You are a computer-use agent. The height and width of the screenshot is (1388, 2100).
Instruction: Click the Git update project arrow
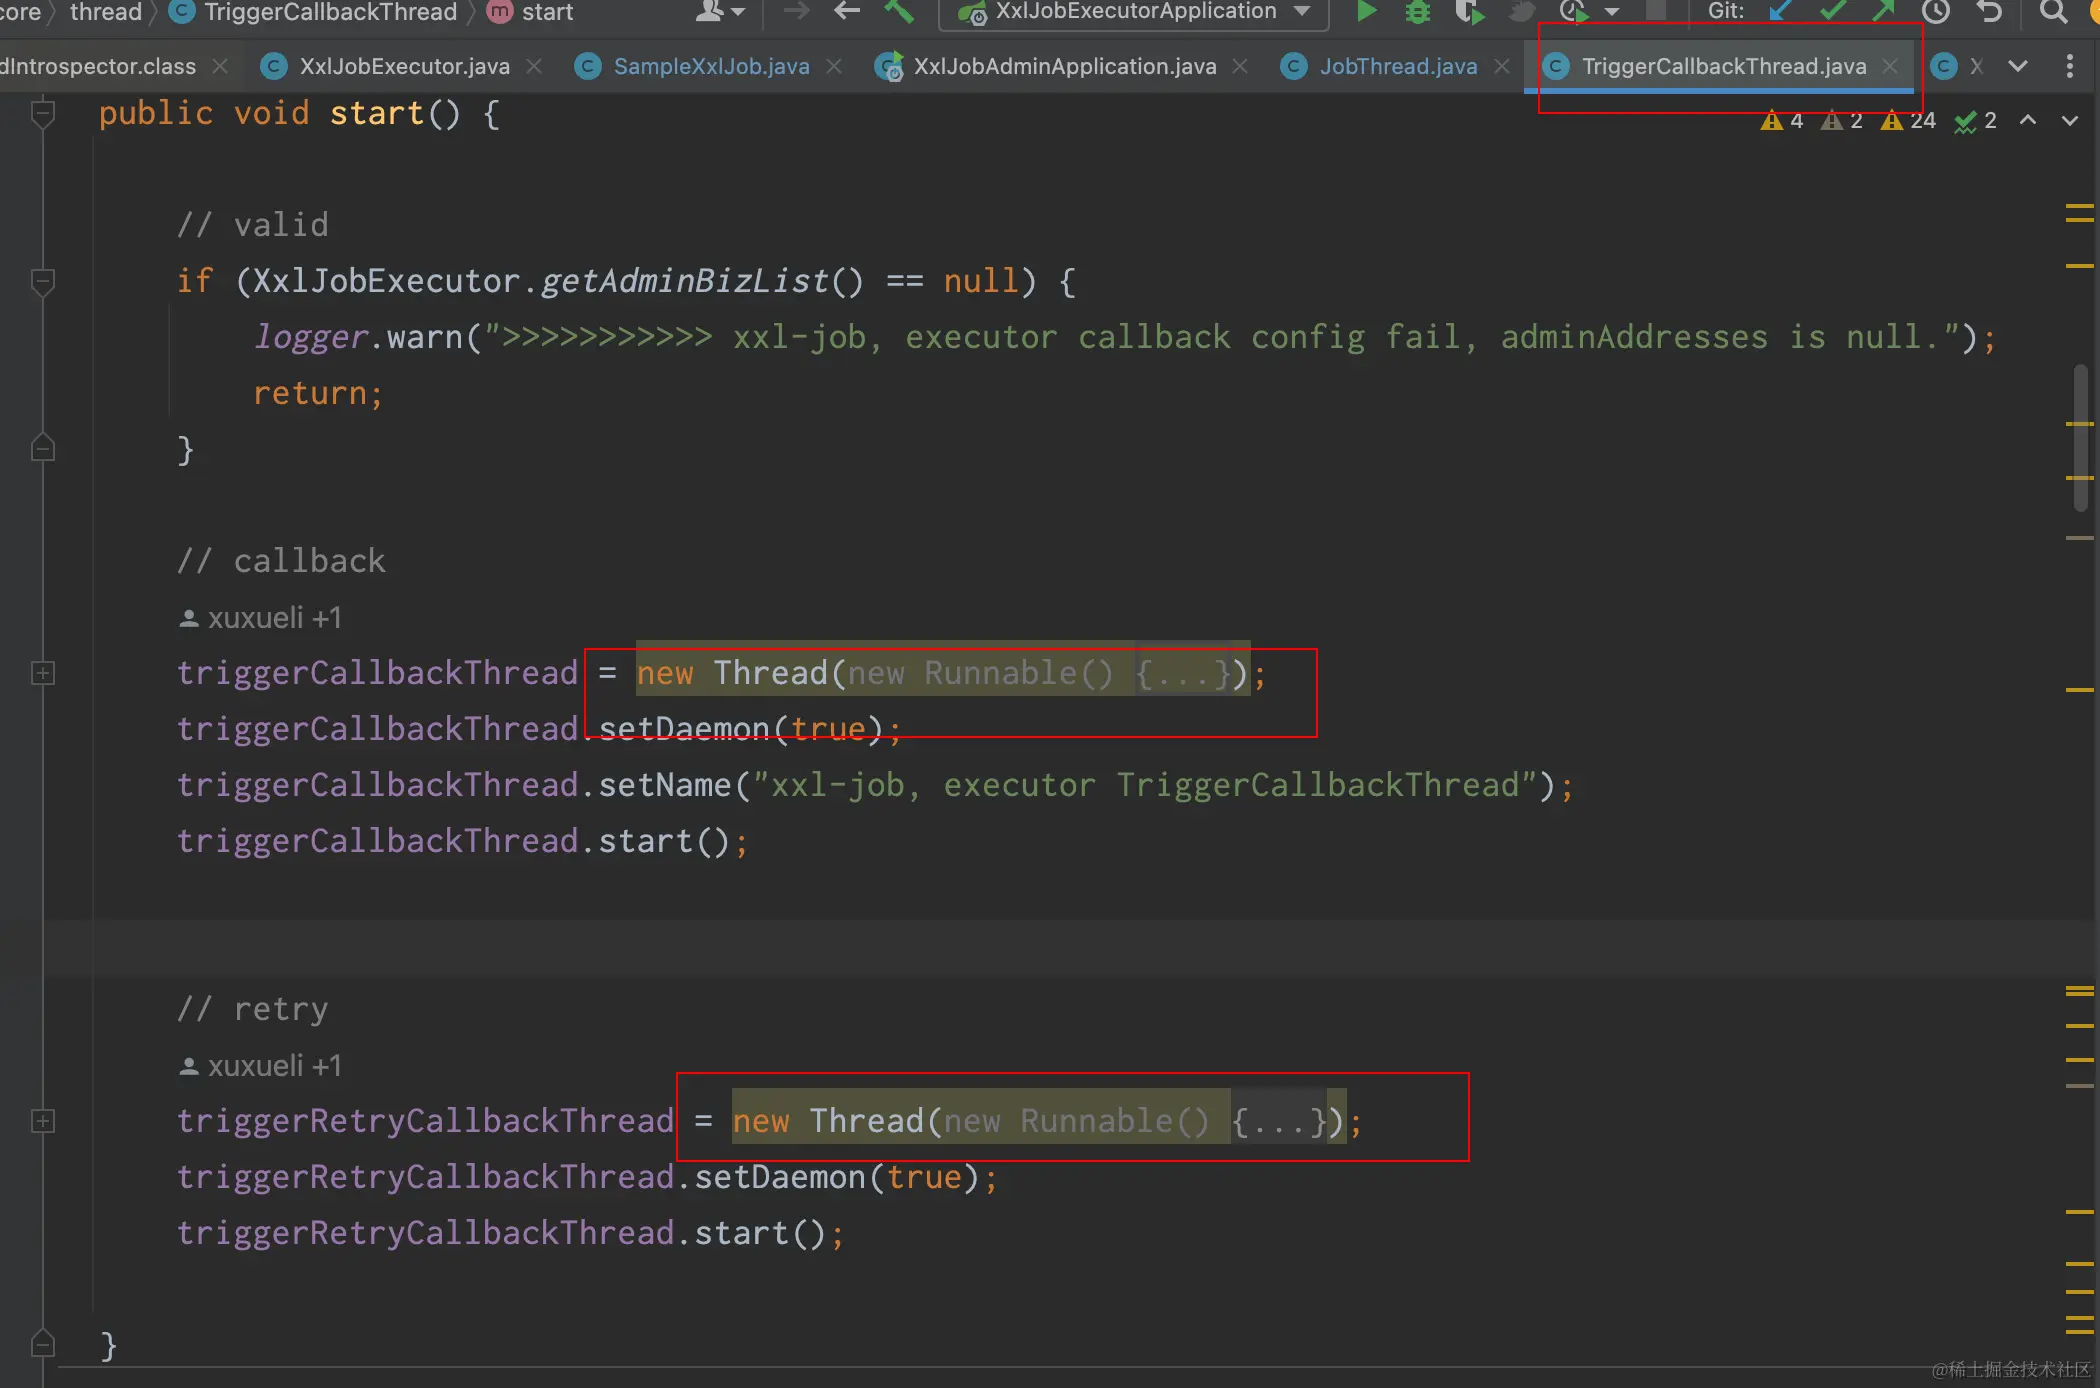tap(1781, 12)
